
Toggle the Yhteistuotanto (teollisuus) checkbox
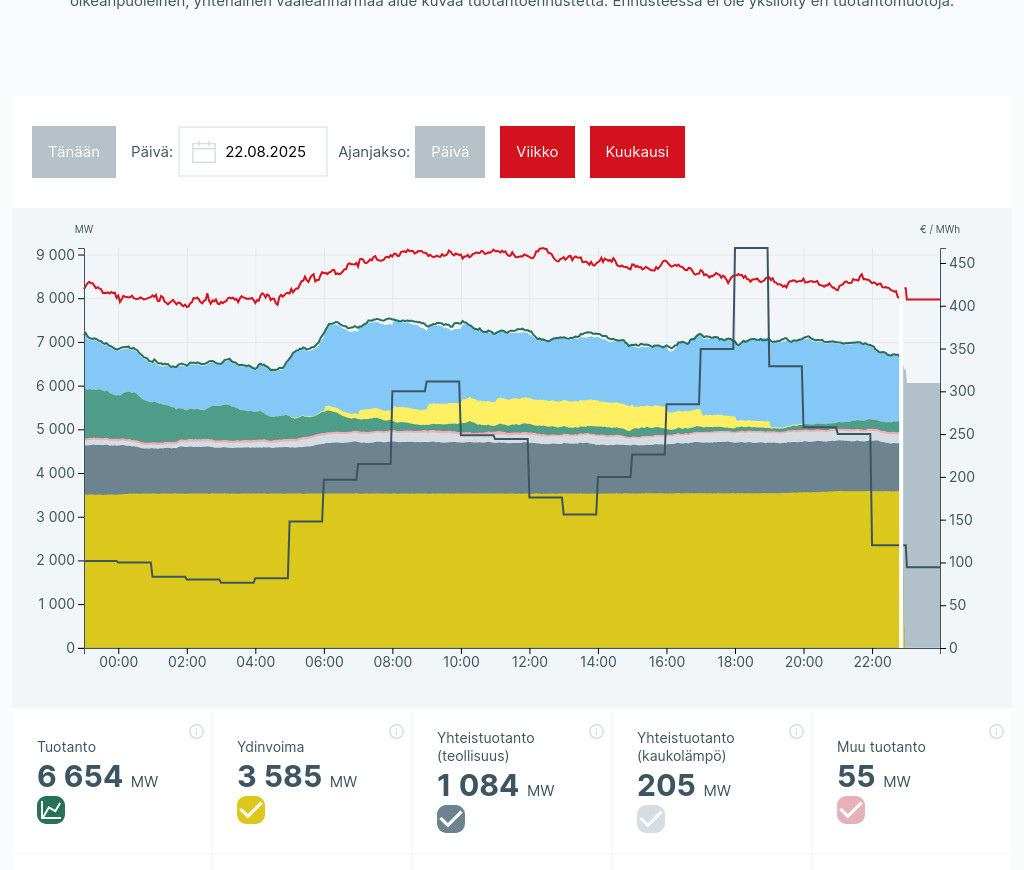coord(451,819)
